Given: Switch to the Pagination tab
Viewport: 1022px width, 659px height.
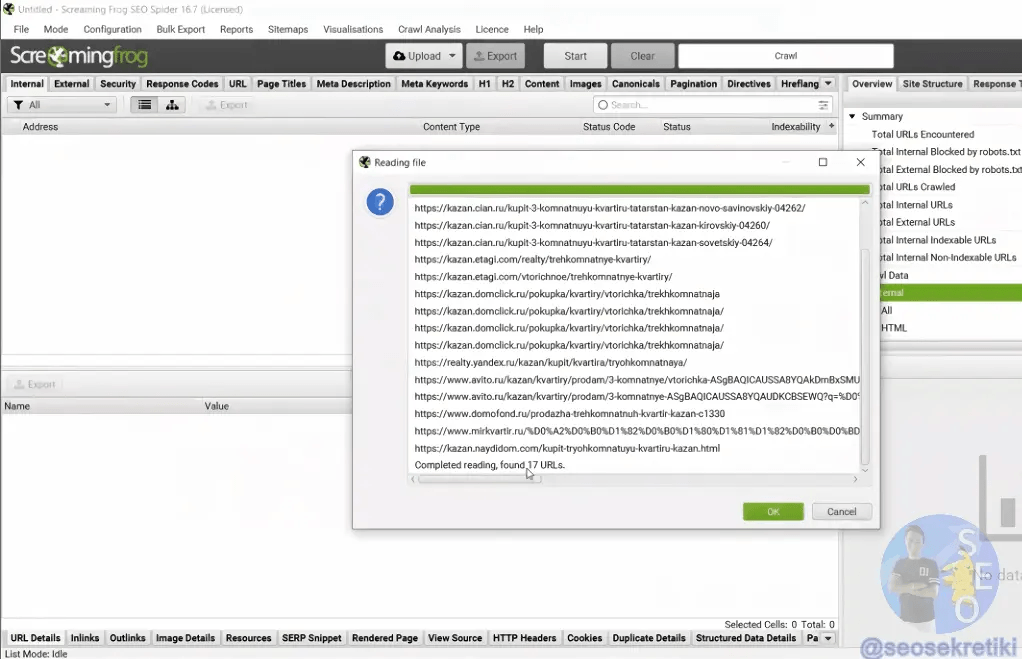Looking at the screenshot, I should click(x=694, y=84).
